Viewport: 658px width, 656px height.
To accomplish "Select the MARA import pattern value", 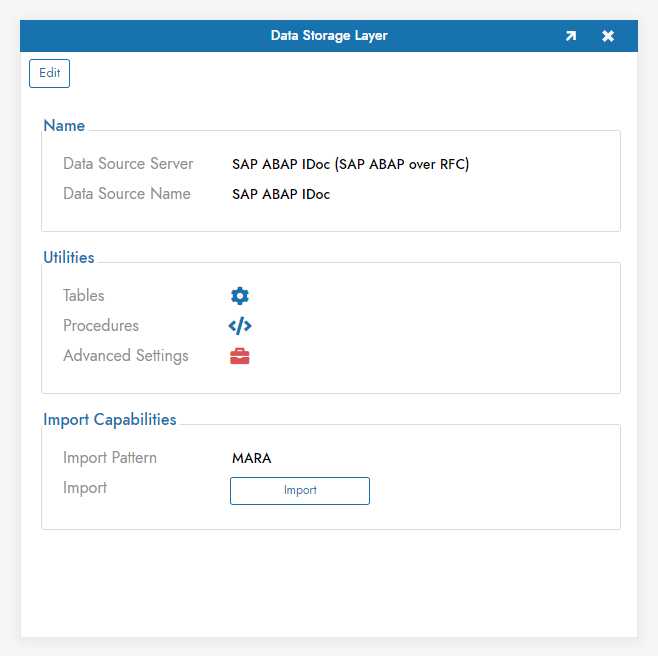I will (x=252, y=458).
